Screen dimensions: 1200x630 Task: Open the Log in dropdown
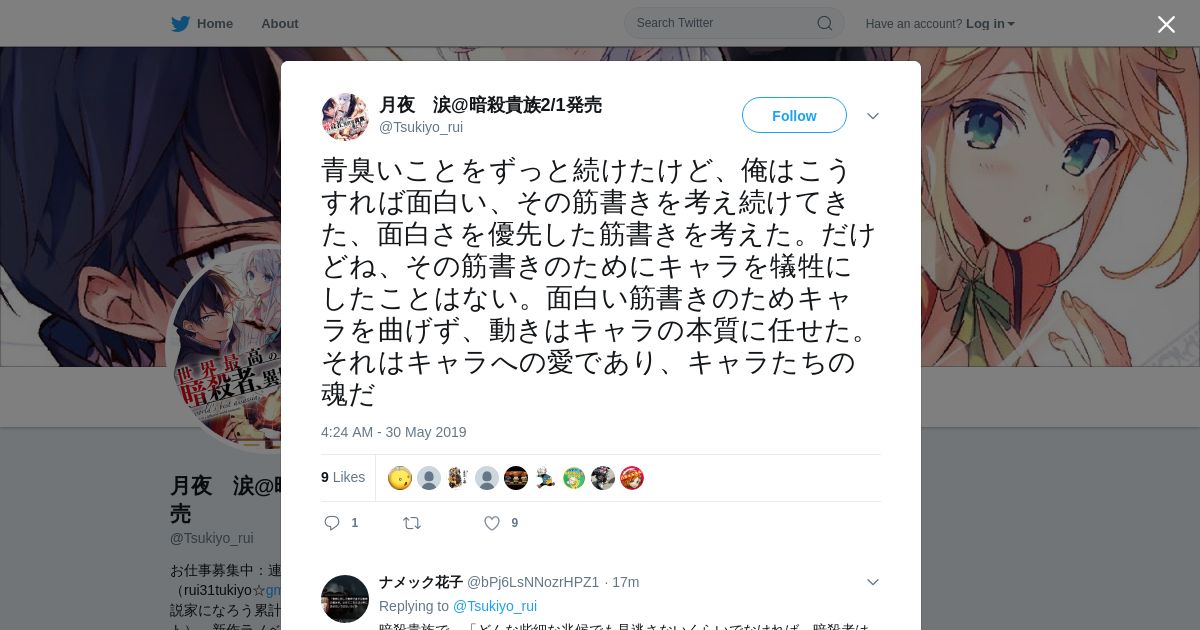click(x=990, y=24)
